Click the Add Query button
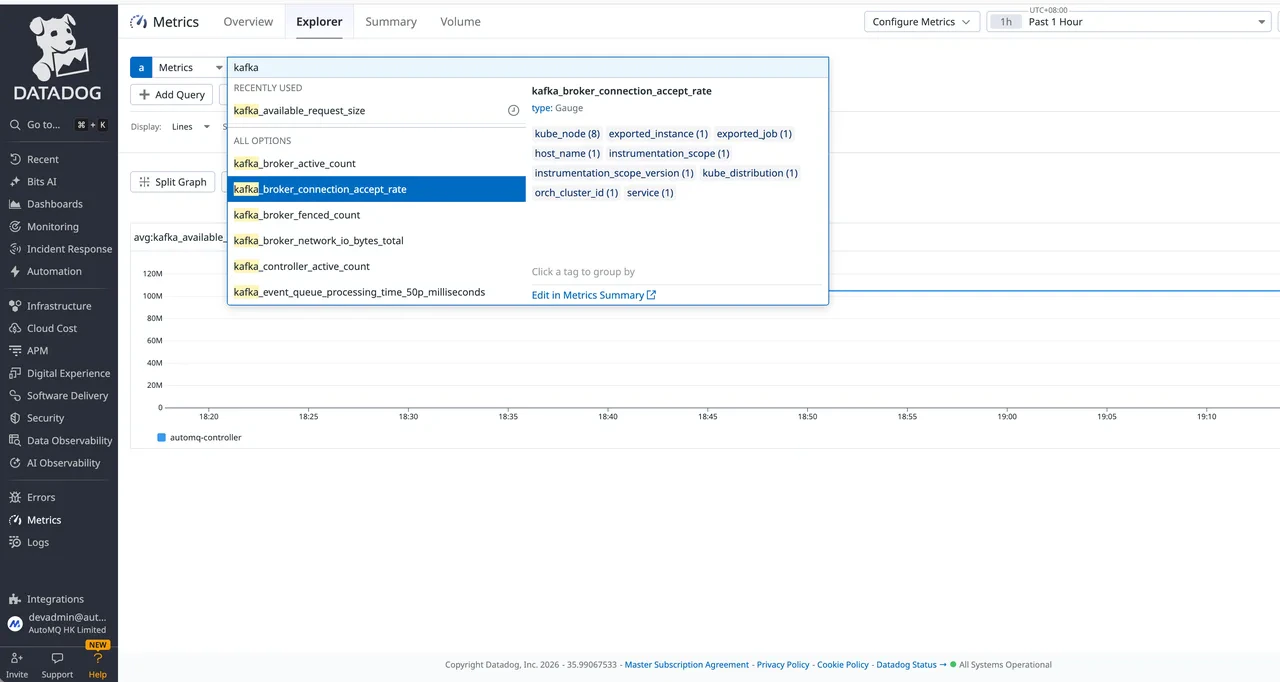This screenshot has width=1280, height=682. pyautogui.click(x=171, y=94)
